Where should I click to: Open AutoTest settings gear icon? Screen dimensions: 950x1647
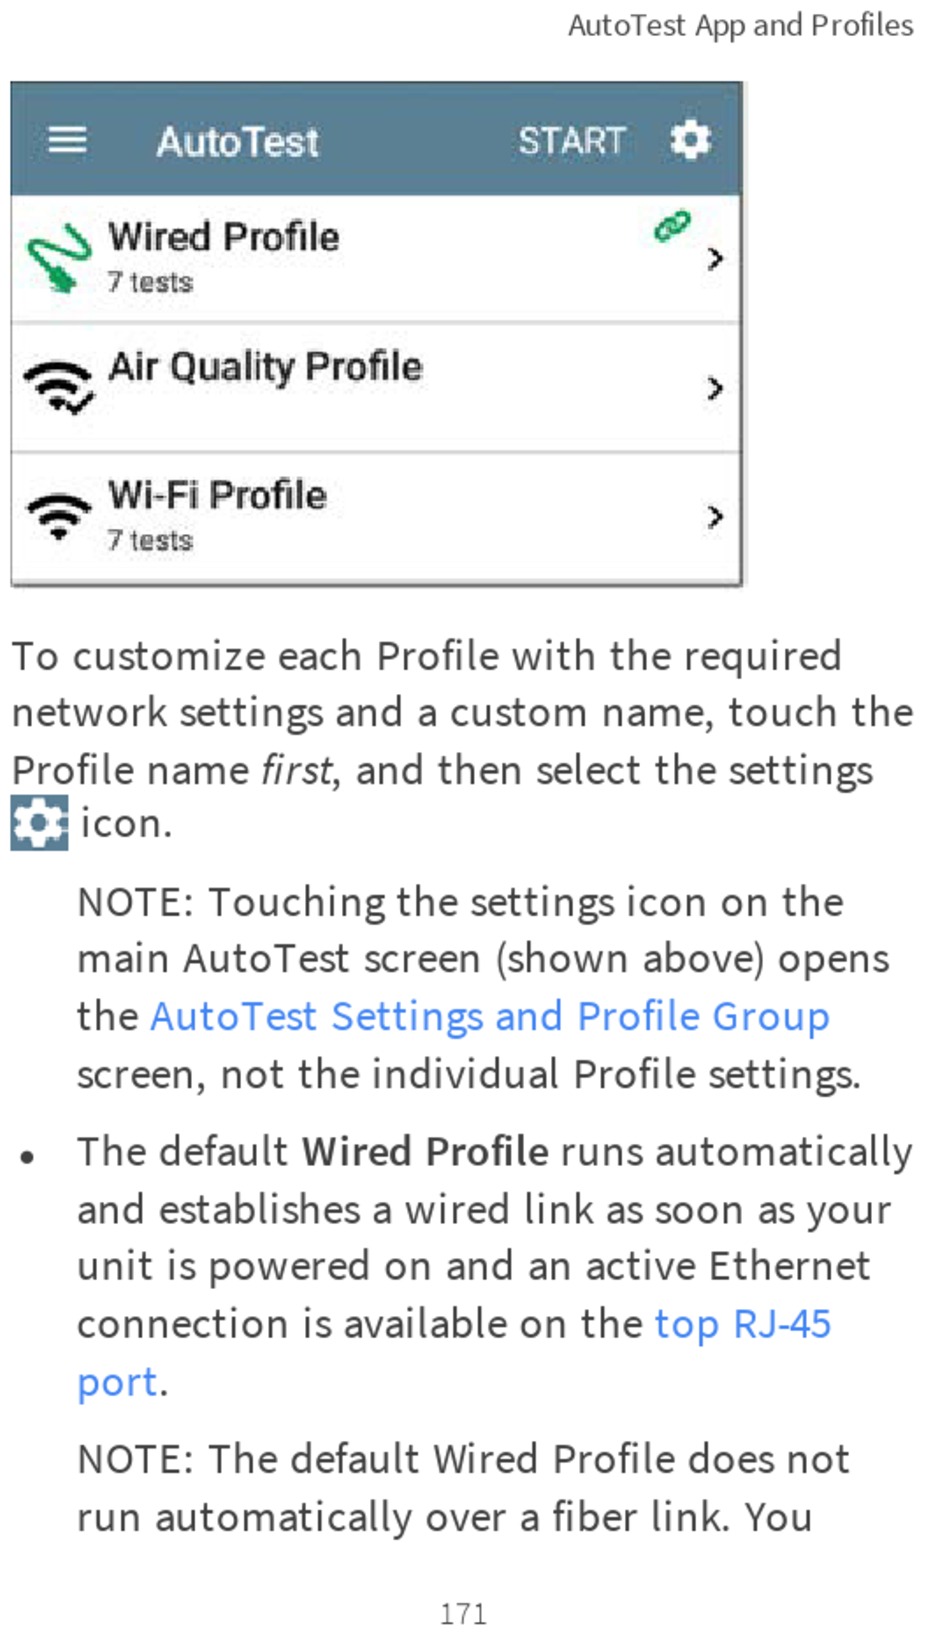[x=690, y=140]
